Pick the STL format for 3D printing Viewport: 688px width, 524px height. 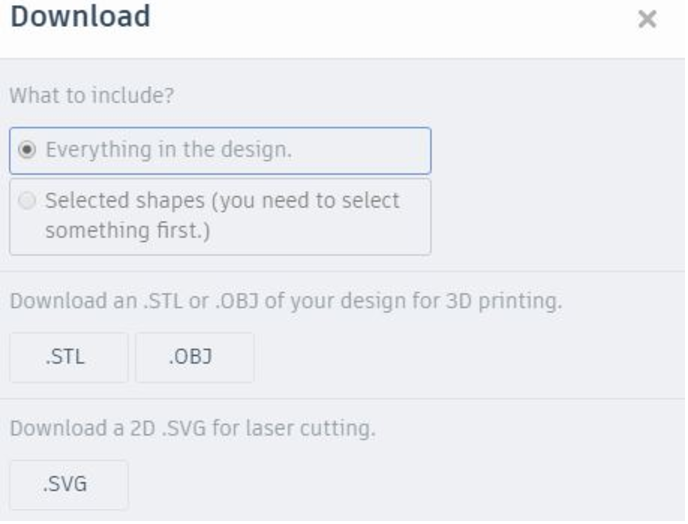pos(68,358)
